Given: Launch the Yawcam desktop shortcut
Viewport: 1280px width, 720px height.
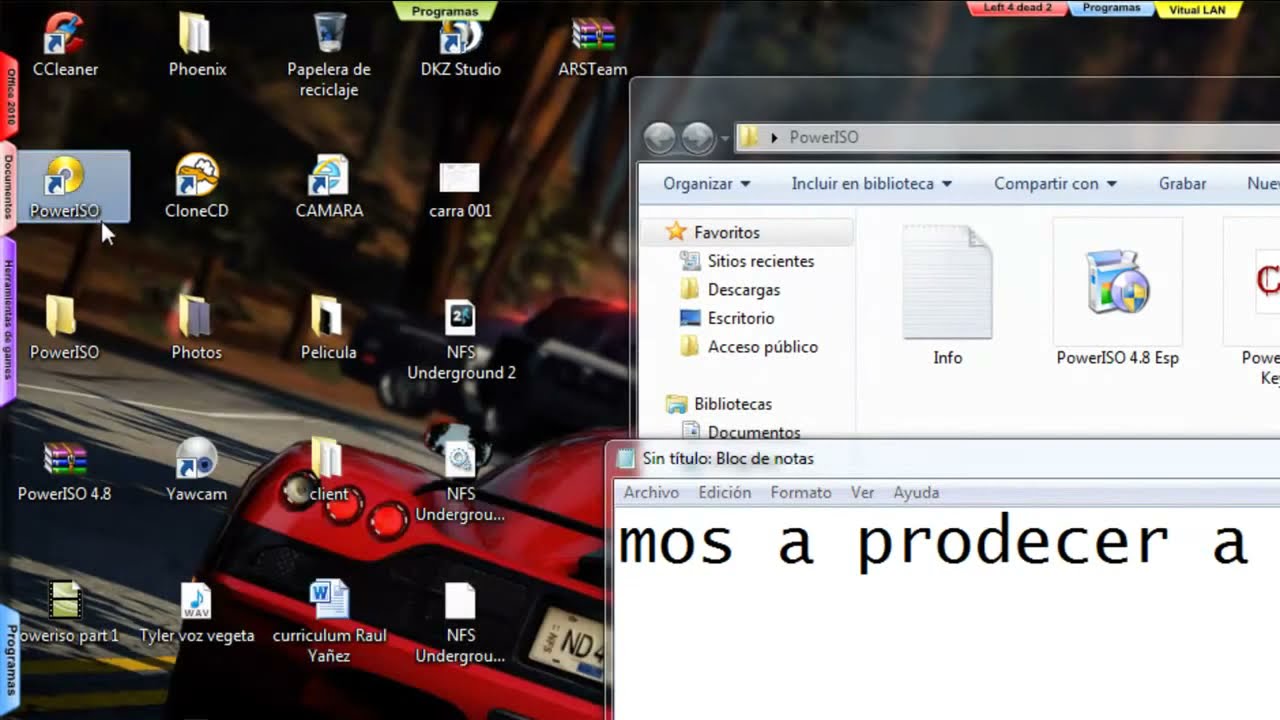Looking at the screenshot, I should 196,470.
